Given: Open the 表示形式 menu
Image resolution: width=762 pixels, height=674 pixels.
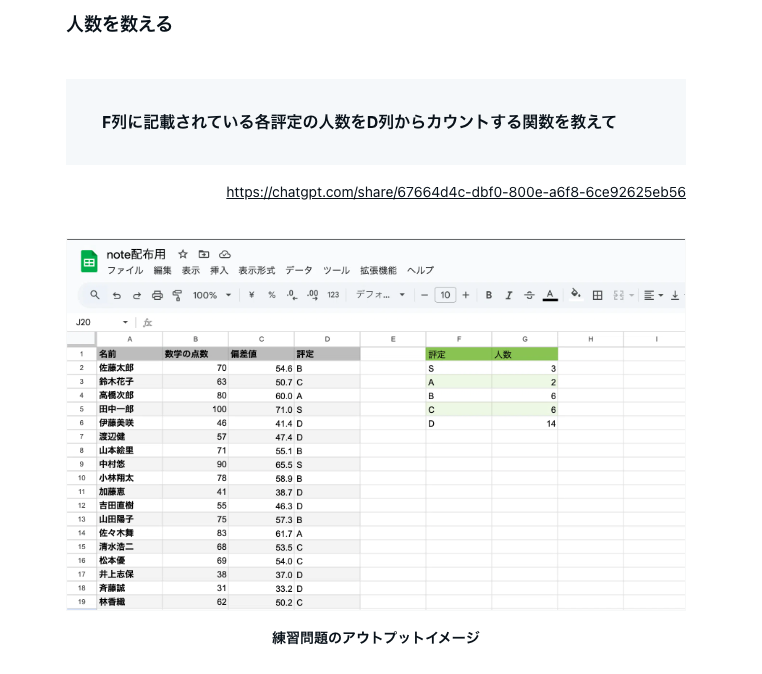Looking at the screenshot, I should pyautogui.click(x=257, y=270).
